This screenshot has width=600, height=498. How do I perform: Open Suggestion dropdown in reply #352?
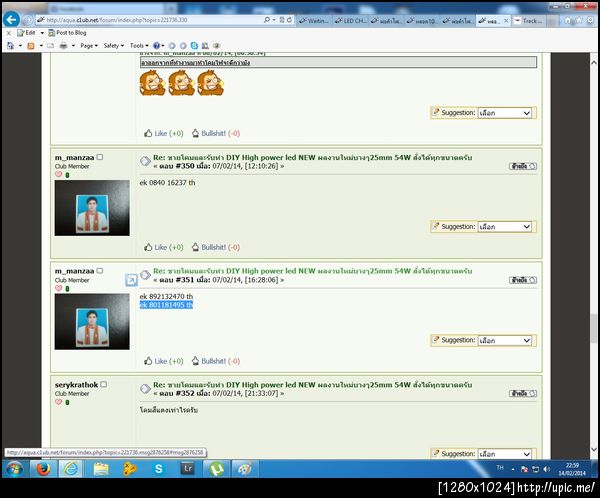tap(505, 454)
